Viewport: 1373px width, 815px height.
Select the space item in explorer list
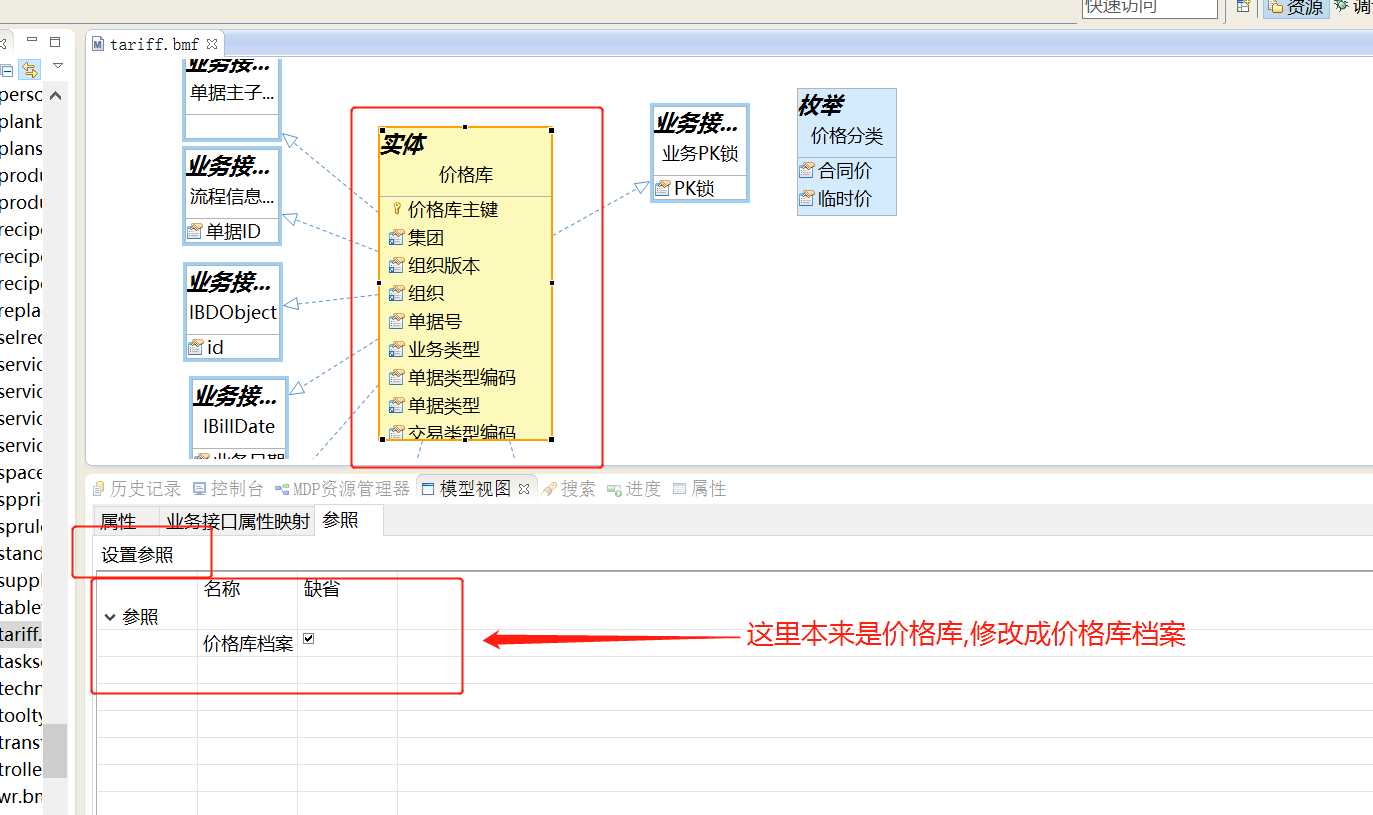[21, 472]
